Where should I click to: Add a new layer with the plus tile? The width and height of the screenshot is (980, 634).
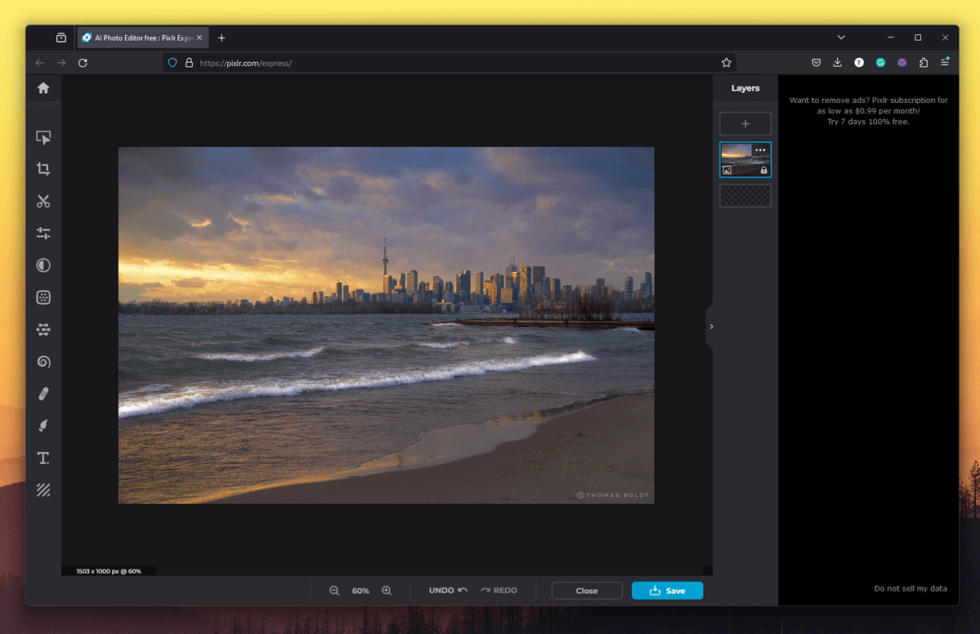[745, 123]
